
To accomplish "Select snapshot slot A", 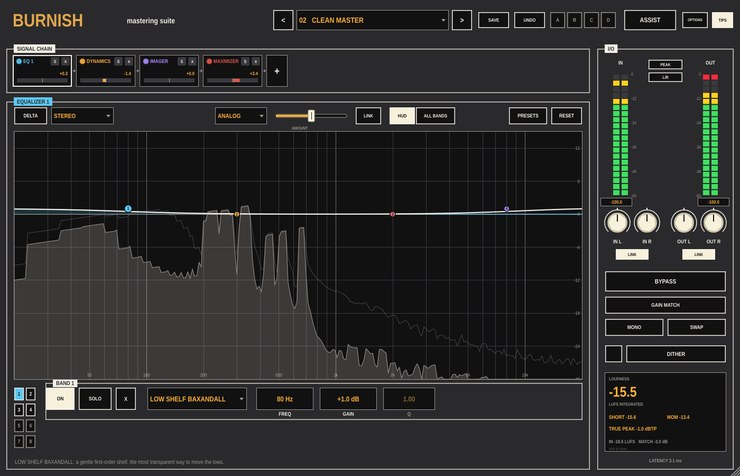I will coord(557,20).
